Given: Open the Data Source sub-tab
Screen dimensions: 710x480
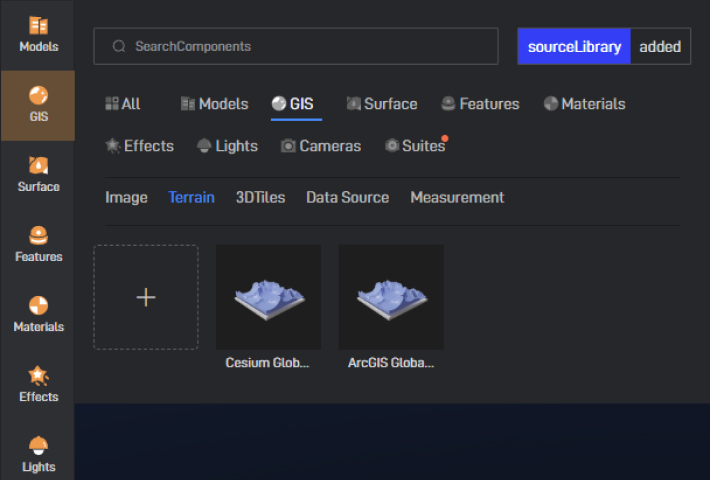Looking at the screenshot, I should coord(347,197).
